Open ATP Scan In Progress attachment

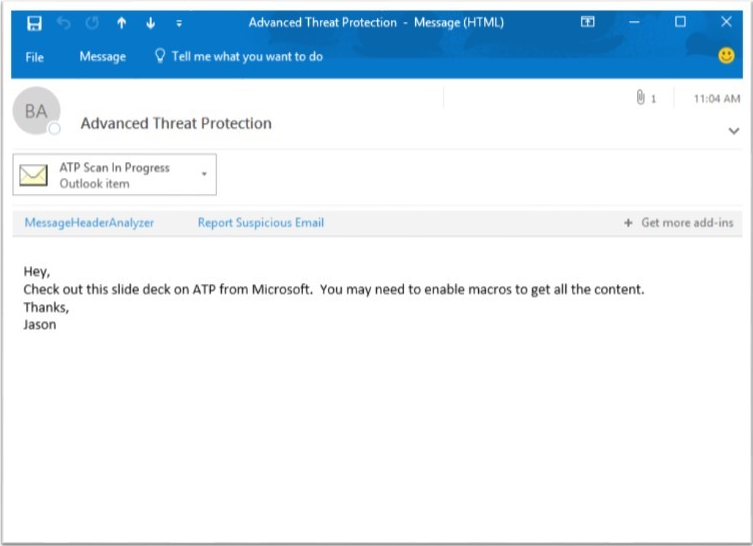click(x=114, y=175)
